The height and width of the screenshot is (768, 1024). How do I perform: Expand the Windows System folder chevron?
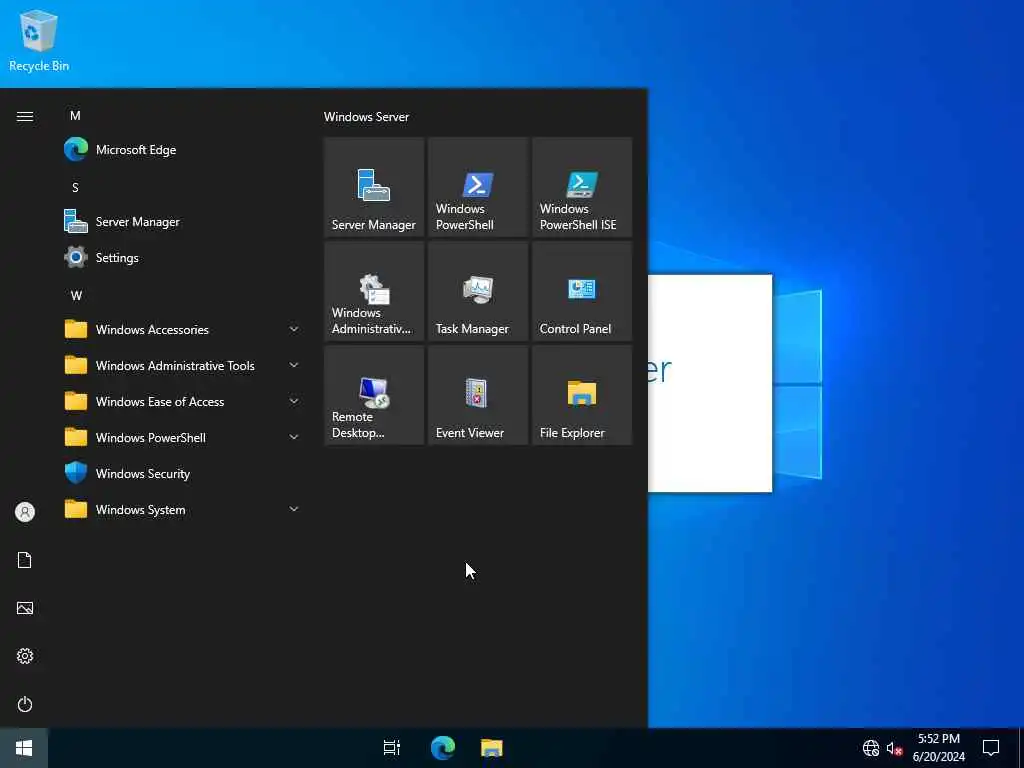(x=294, y=509)
